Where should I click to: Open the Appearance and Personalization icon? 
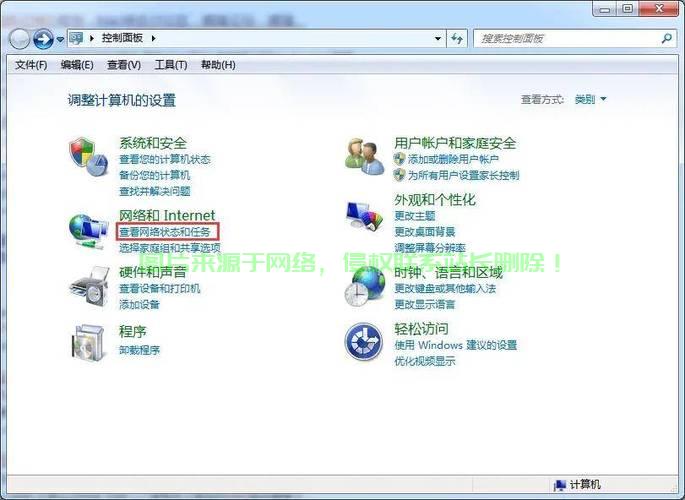coord(364,216)
